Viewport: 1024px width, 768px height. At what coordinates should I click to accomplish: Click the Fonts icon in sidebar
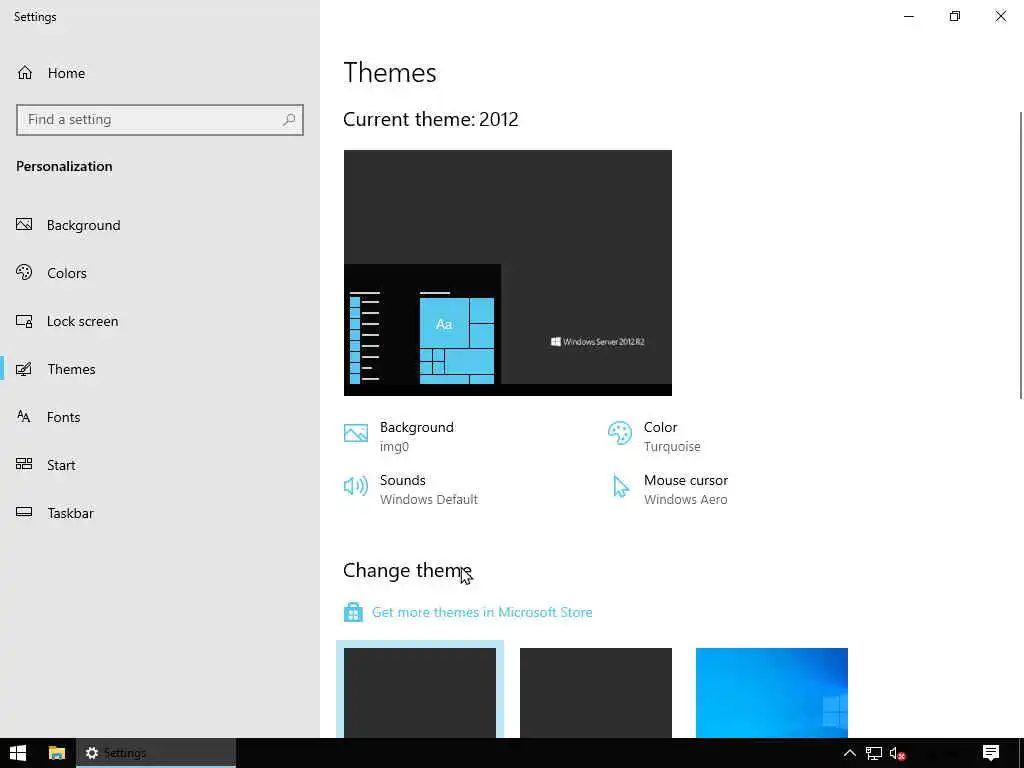click(x=24, y=417)
